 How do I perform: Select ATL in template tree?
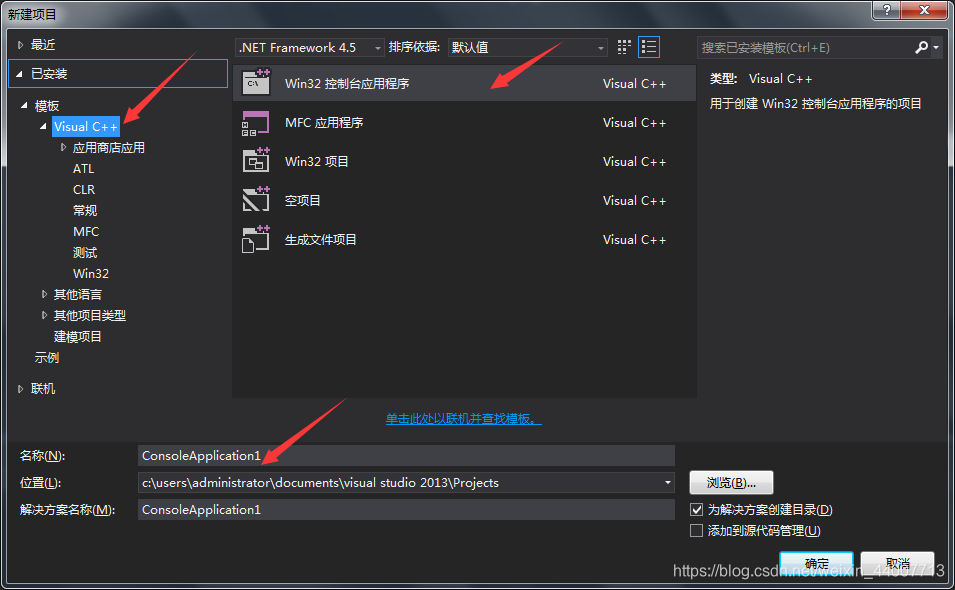83,169
